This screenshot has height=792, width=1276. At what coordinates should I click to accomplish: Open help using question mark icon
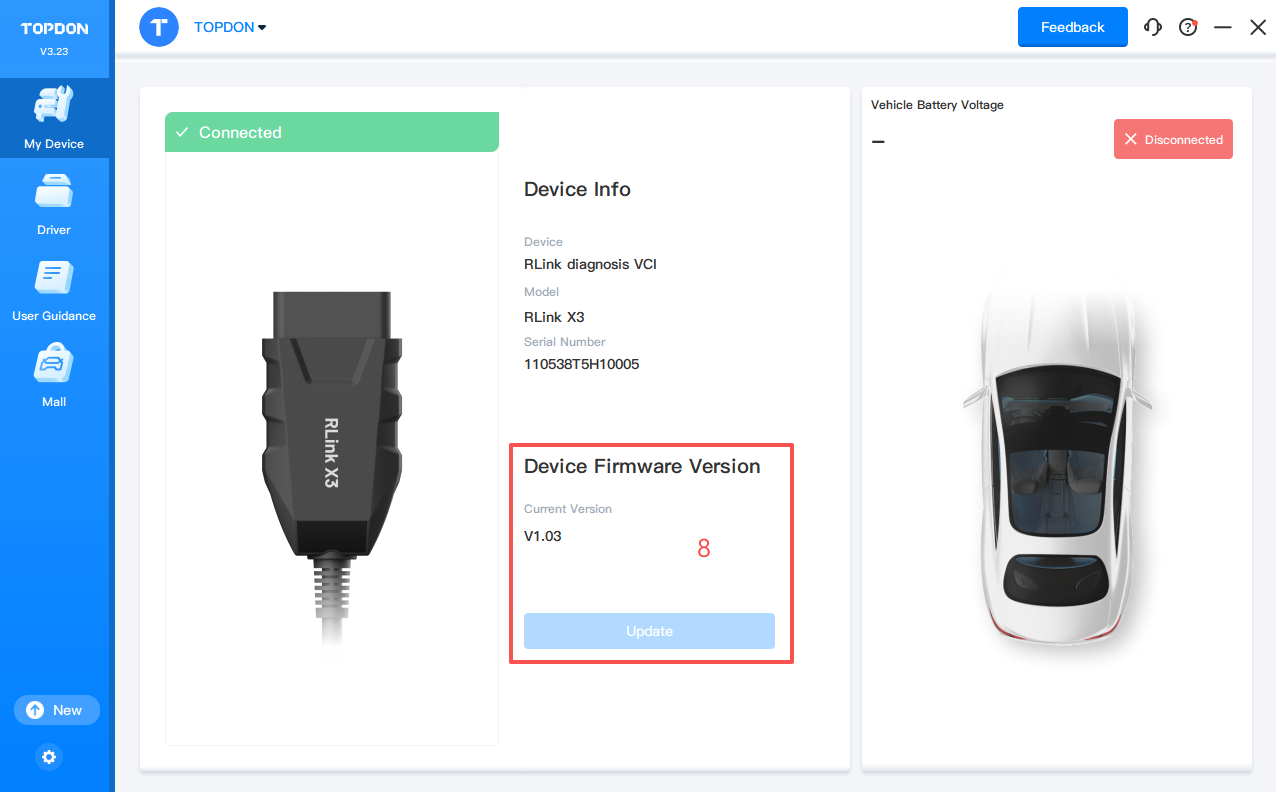click(x=1188, y=27)
